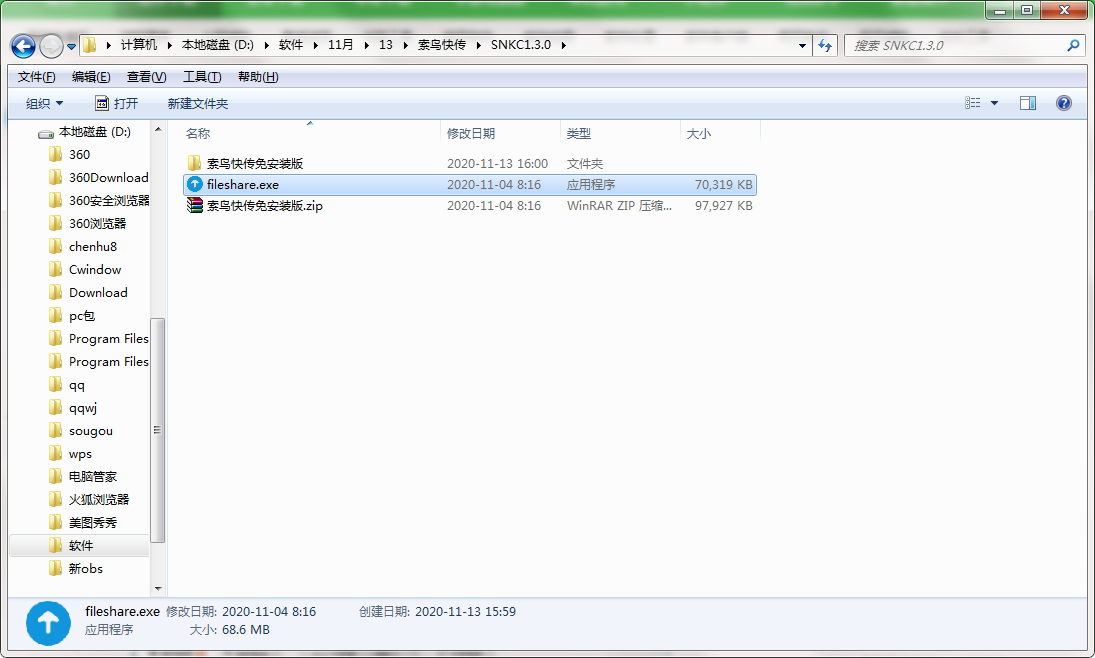Viewport: 1095px width, 658px height.
Task: Click the search magnifier icon
Action: tap(1073, 45)
